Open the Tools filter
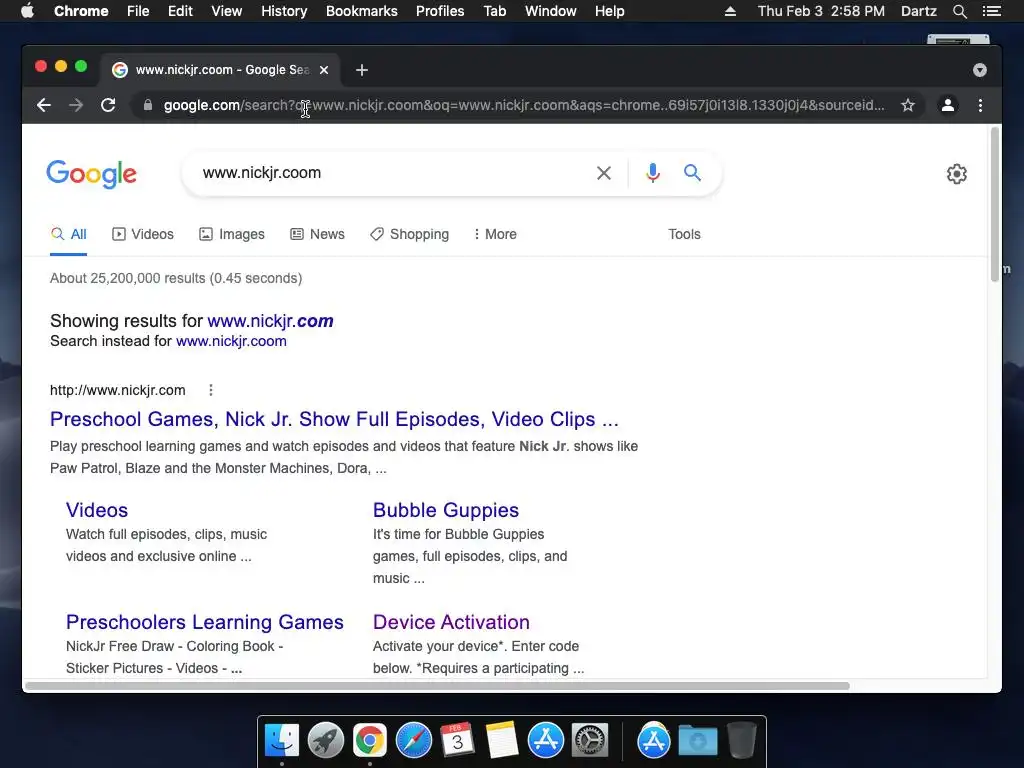The height and width of the screenshot is (768, 1024). [x=684, y=234]
